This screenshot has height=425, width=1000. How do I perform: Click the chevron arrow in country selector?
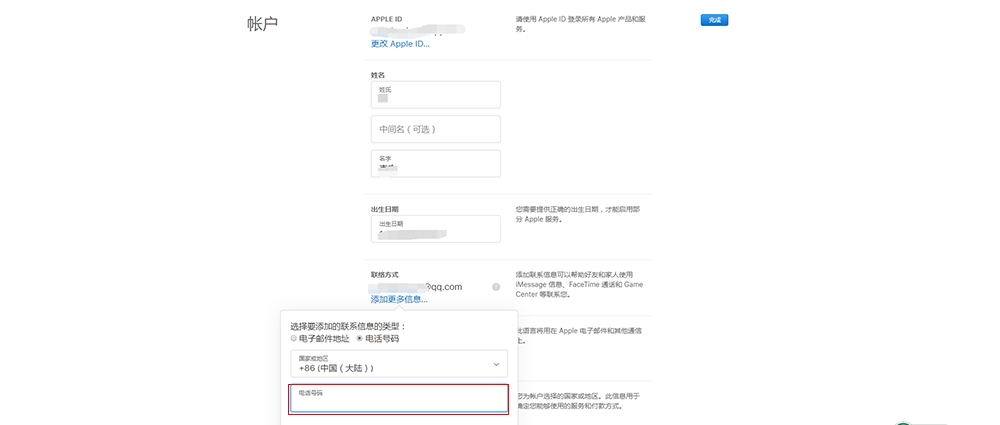coord(496,364)
